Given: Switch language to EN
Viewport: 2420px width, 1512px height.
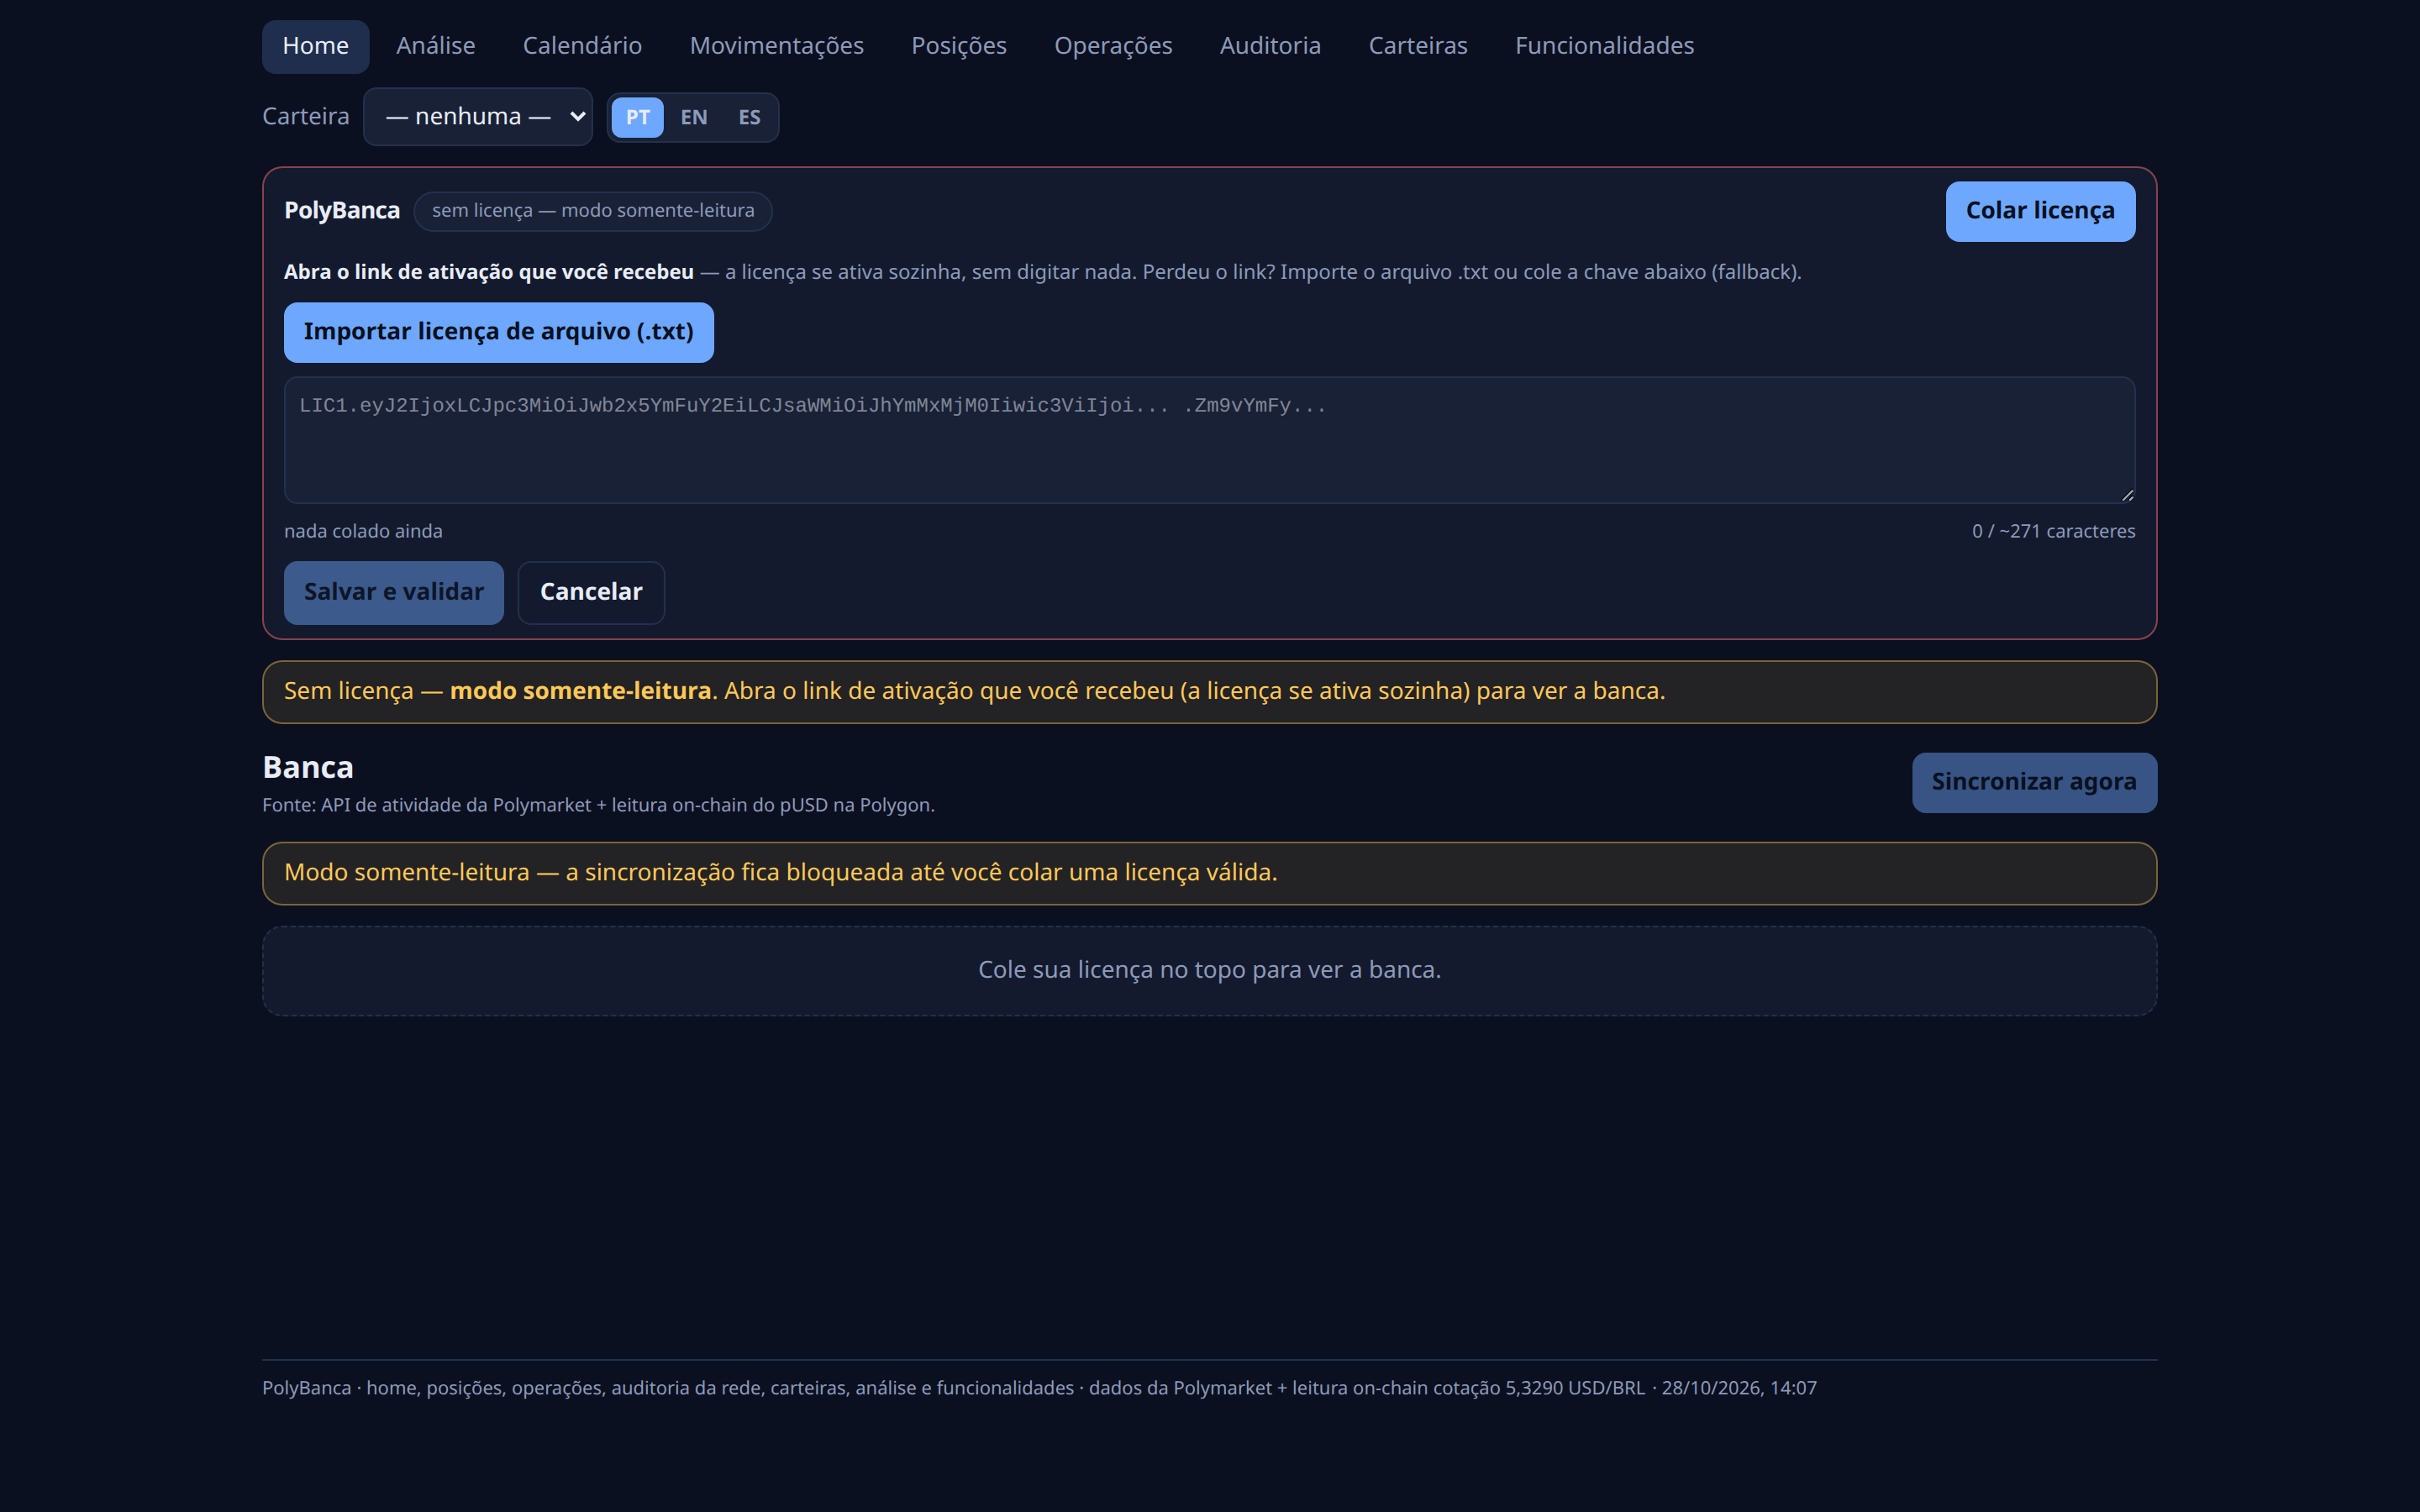Looking at the screenshot, I should [x=693, y=118].
